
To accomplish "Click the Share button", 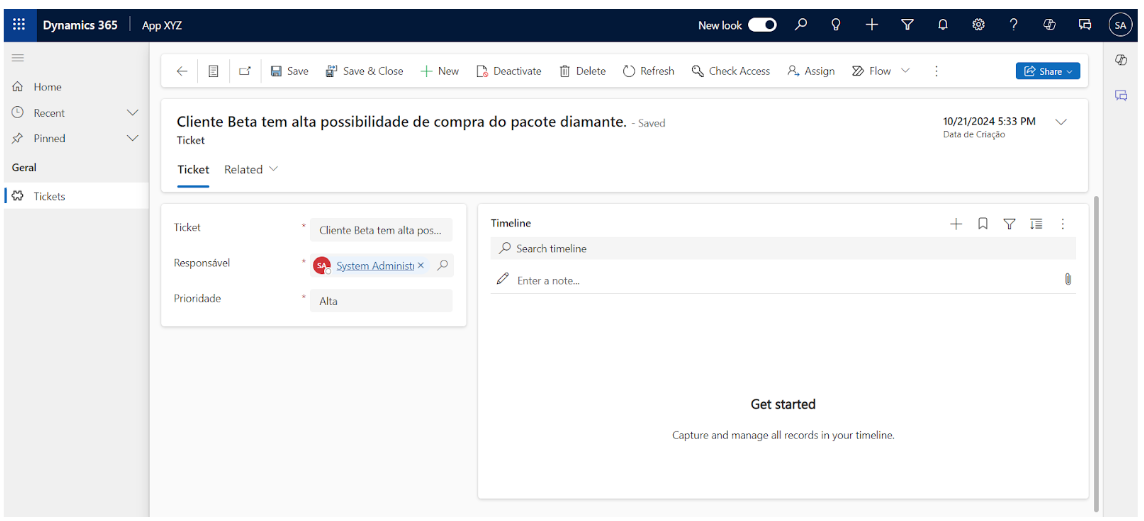I will [x=1048, y=71].
